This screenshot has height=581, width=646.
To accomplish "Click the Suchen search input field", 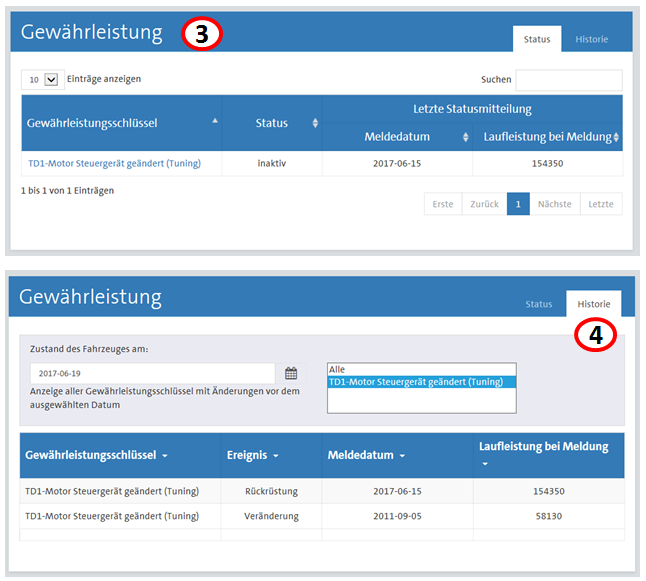I will coord(568,79).
